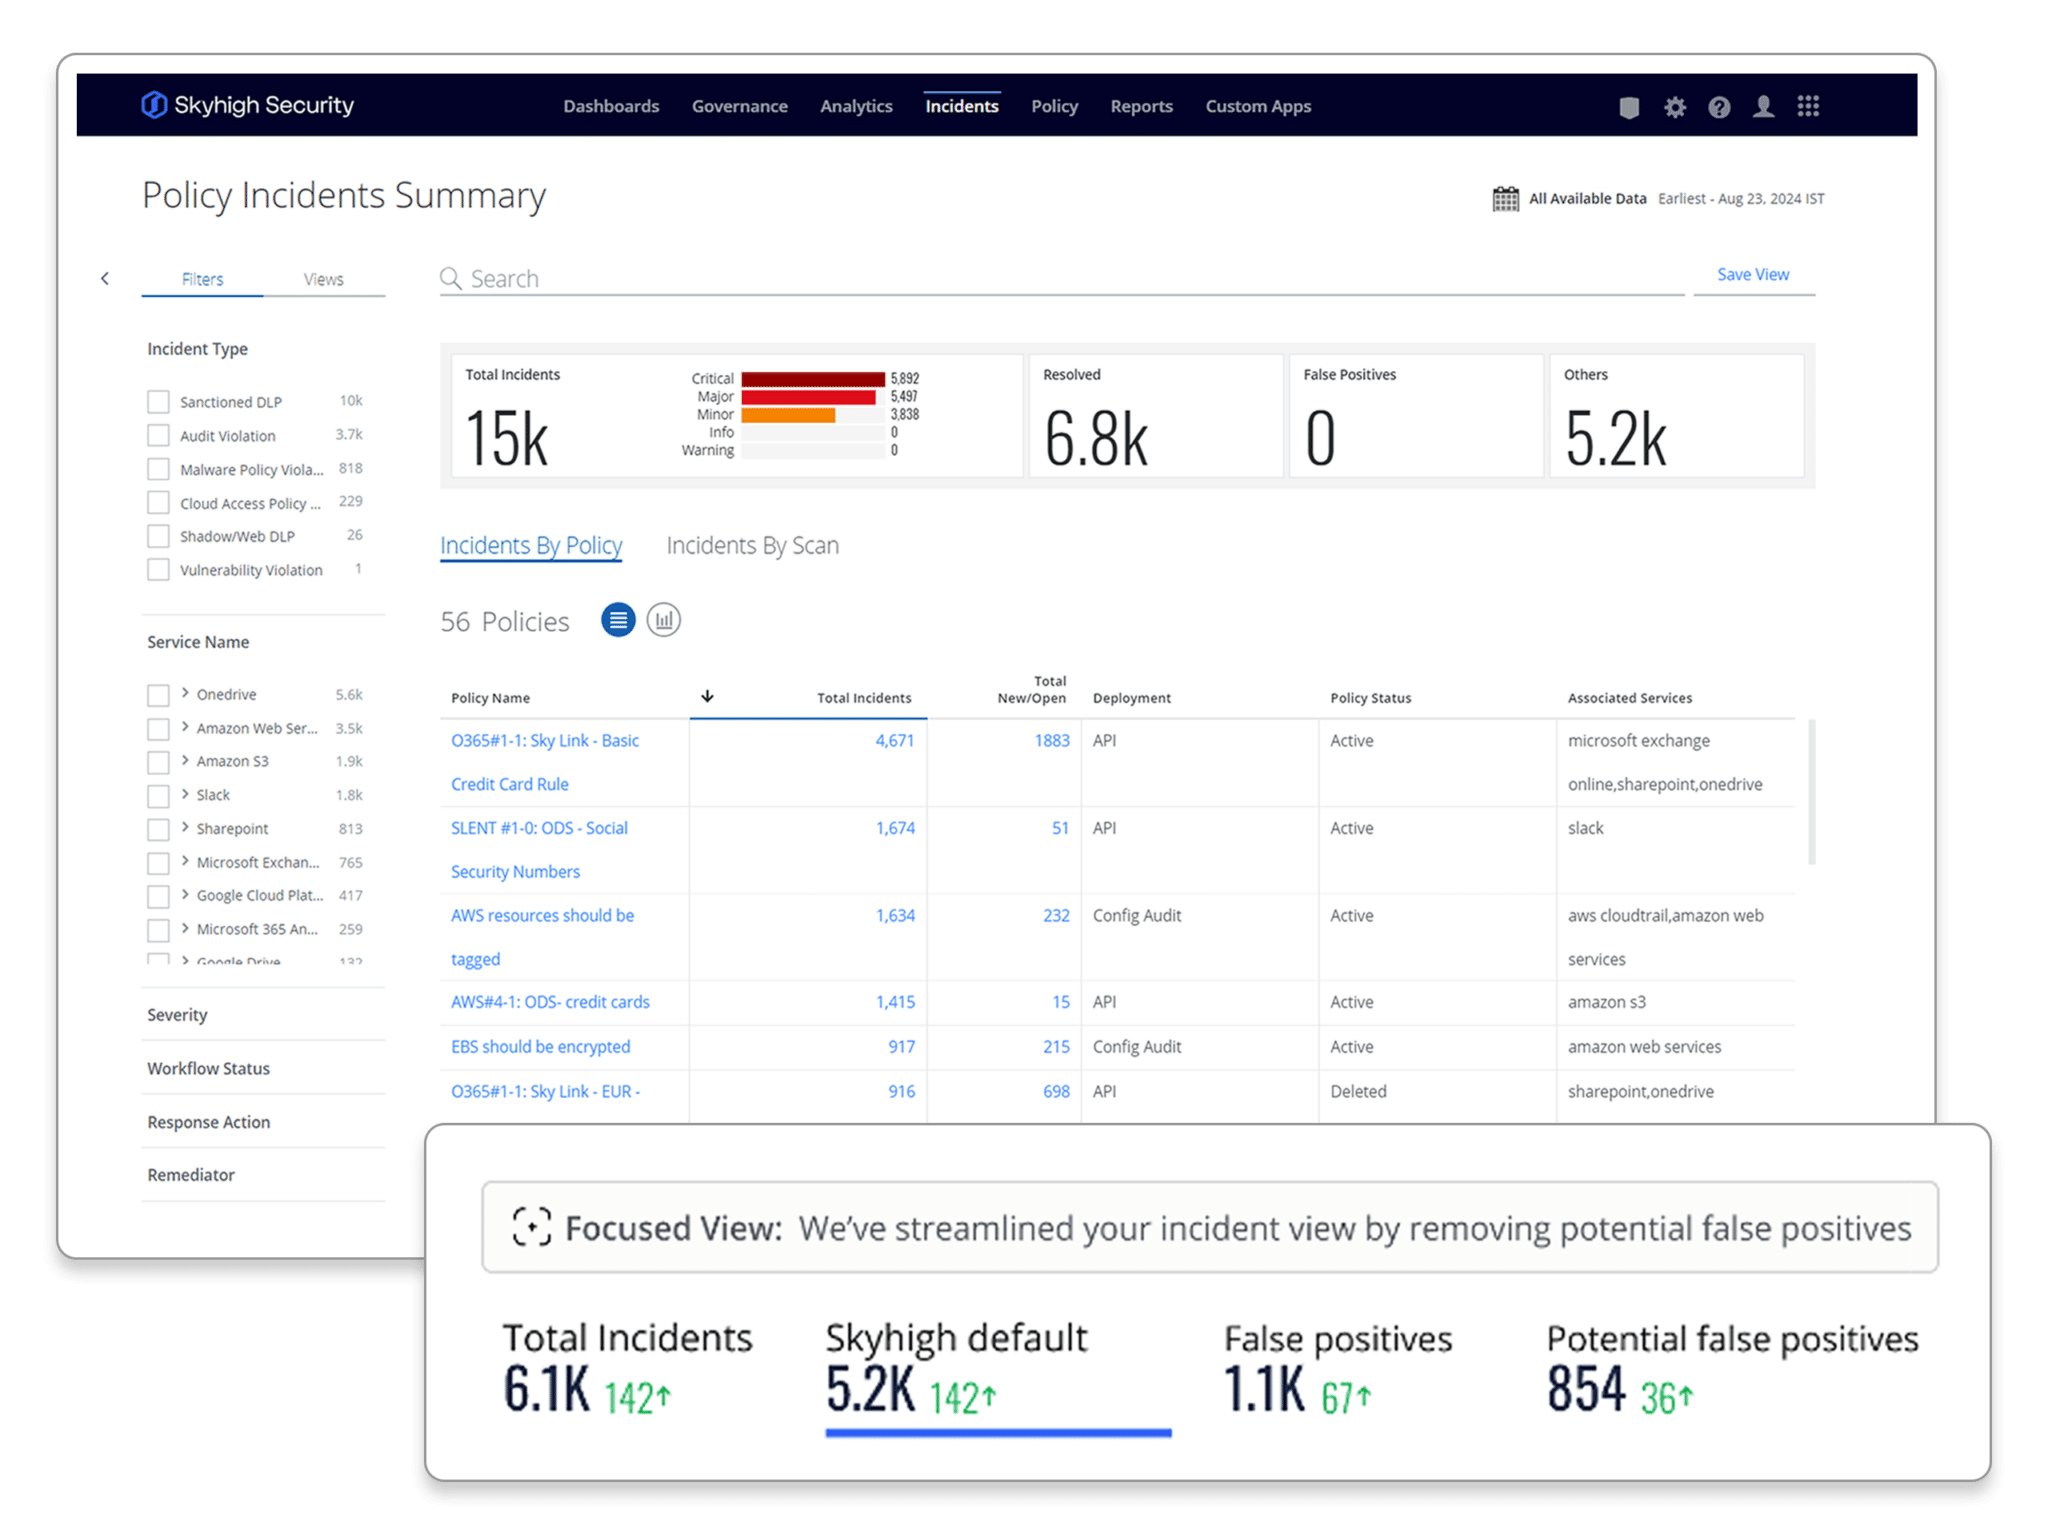Switch to the bar chart view icon
Image resolution: width=2048 pixels, height=1534 pixels.
(663, 620)
